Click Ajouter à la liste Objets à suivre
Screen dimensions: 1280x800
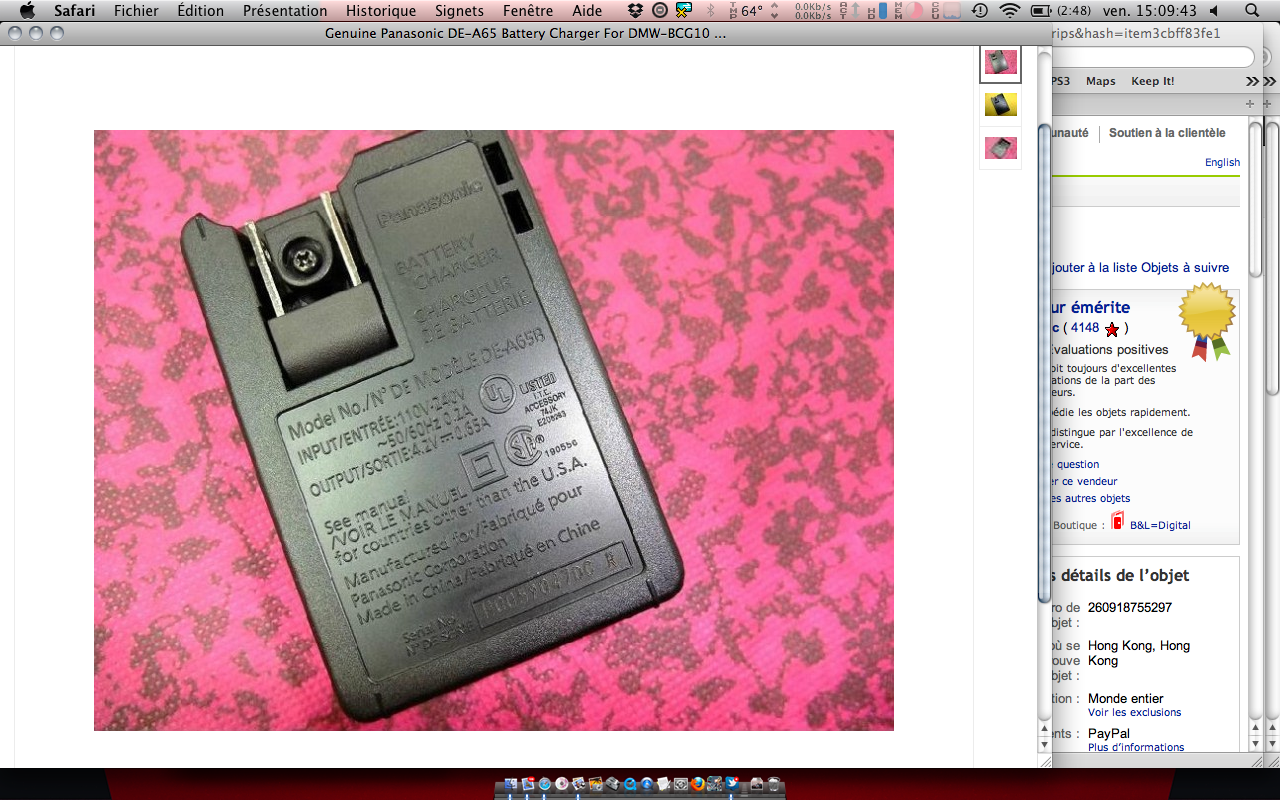(1141, 268)
